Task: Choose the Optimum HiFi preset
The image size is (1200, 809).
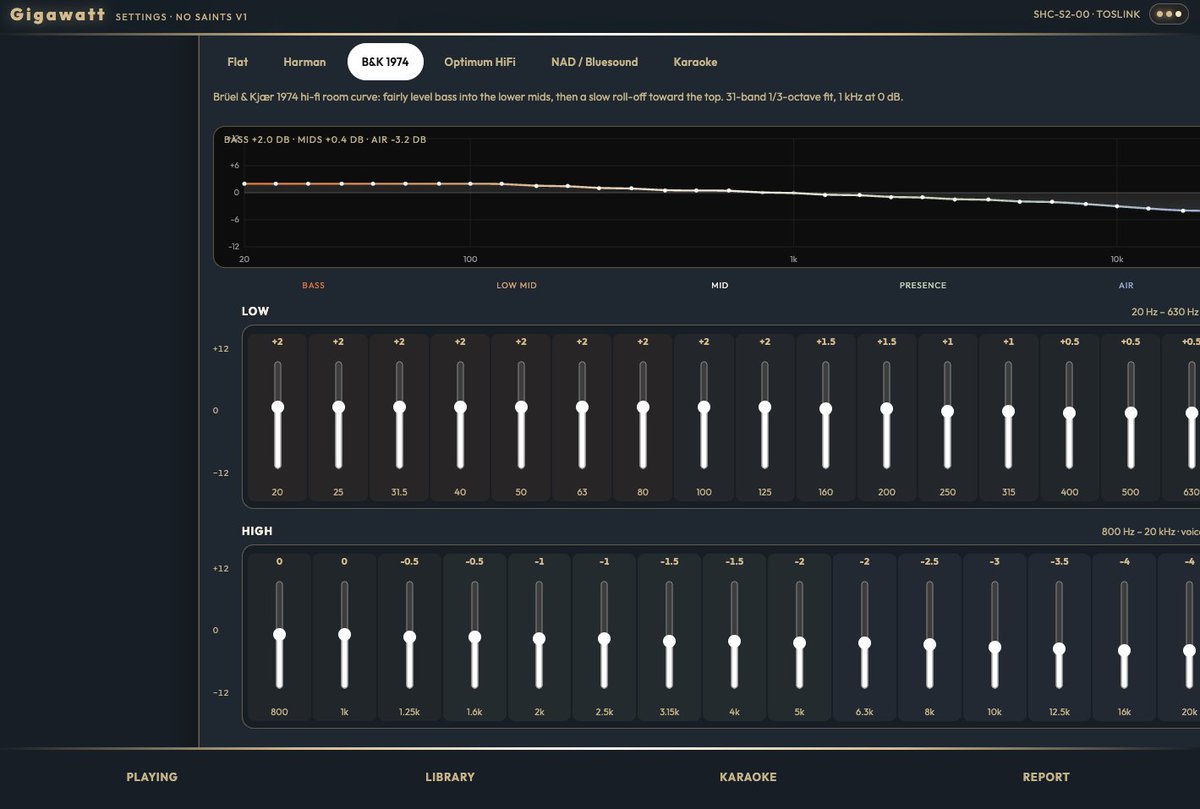Action: (480, 62)
